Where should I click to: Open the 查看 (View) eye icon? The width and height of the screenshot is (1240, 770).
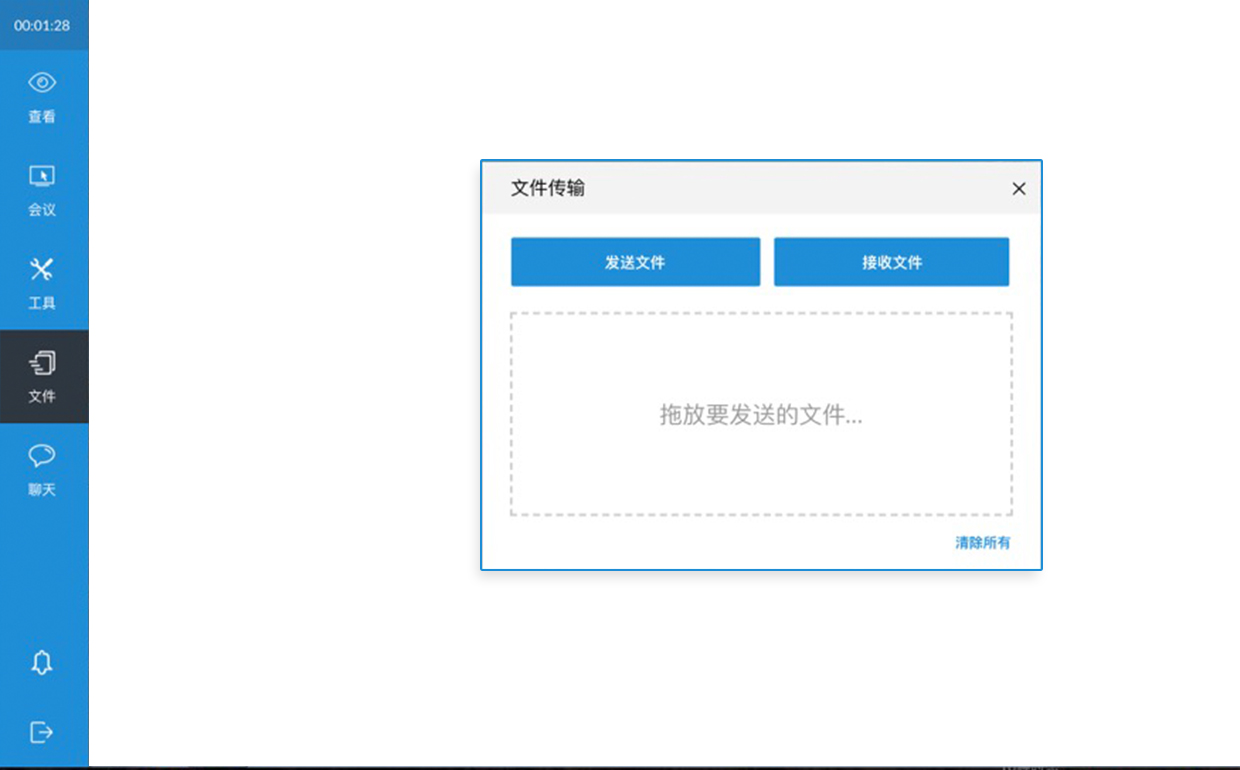coord(42,83)
